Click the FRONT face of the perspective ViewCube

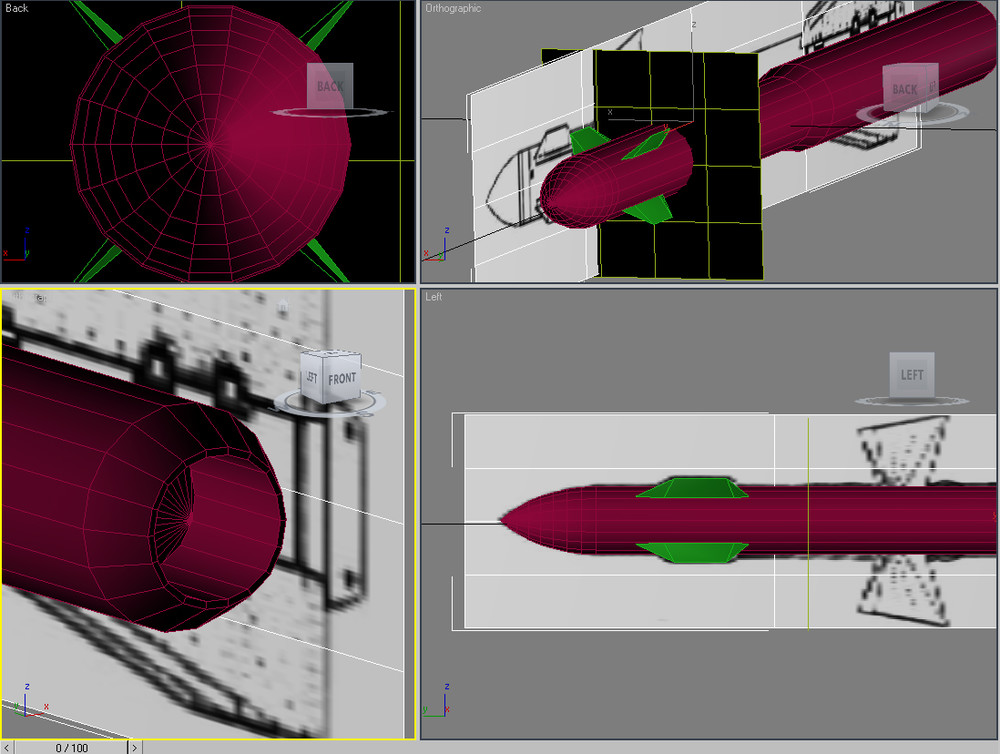342,379
